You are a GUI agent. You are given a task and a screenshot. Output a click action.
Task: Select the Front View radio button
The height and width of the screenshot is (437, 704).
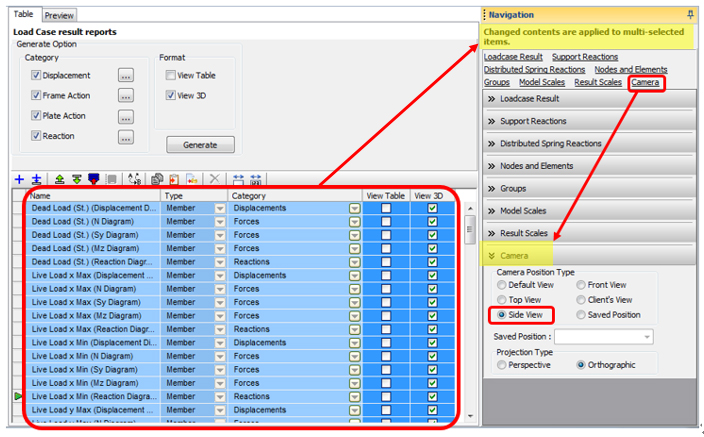[x=581, y=285]
